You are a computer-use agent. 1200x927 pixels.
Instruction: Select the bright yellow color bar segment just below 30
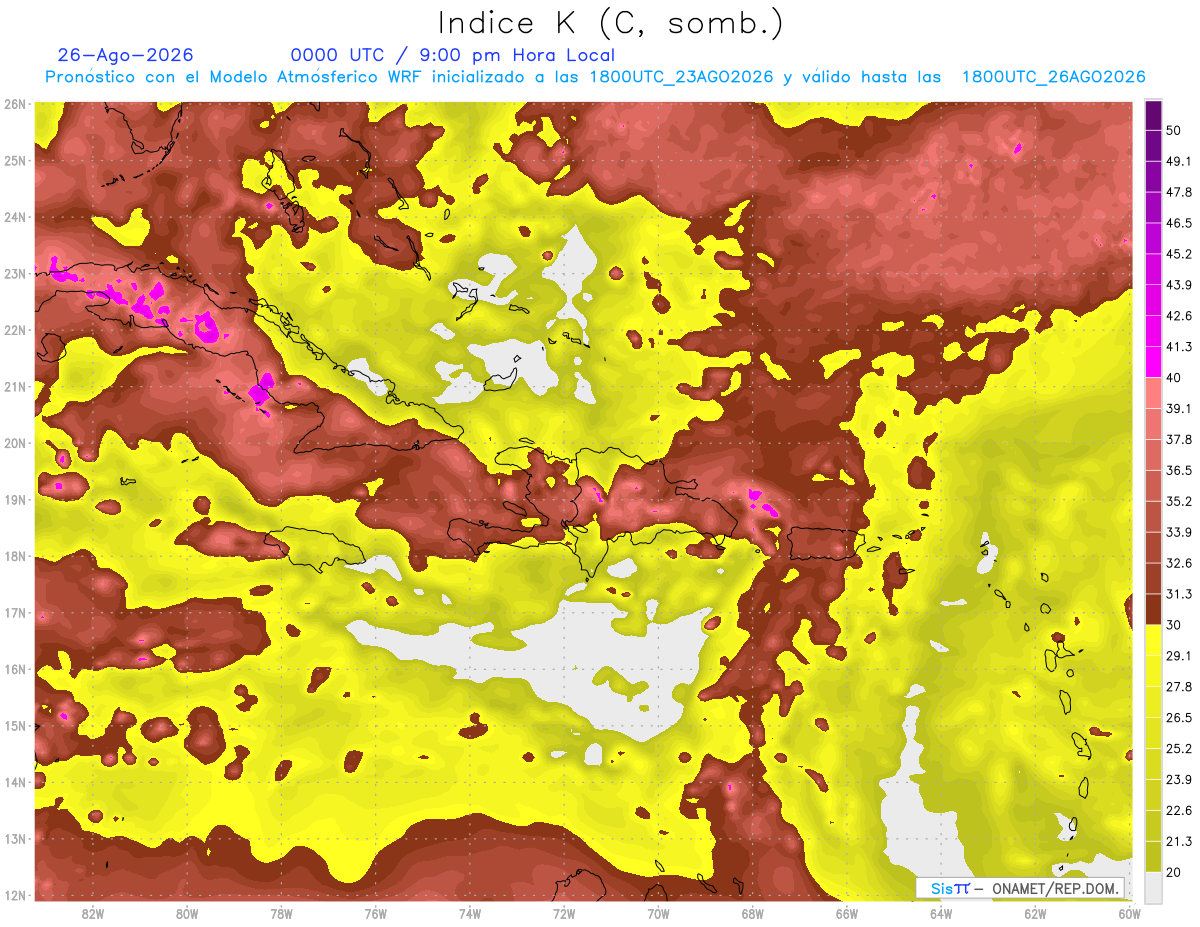[1153, 640]
